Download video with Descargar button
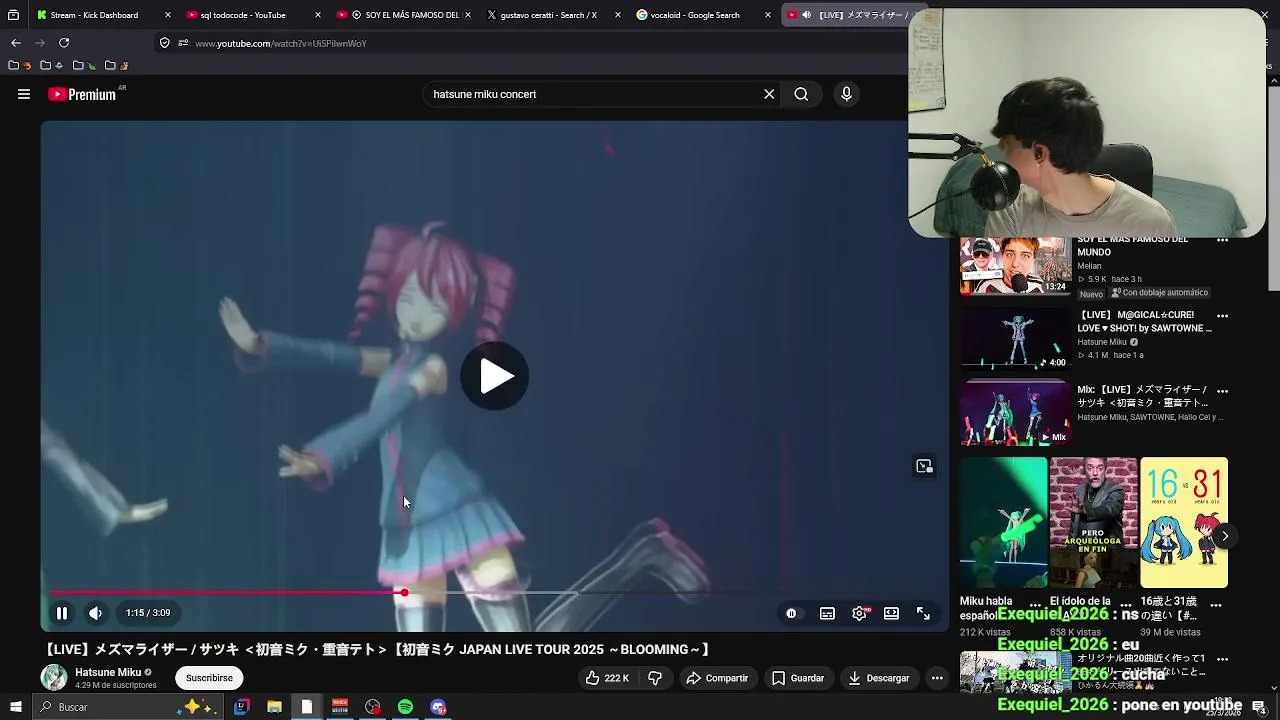Screen dimensions: 1280x720 [x=878, y=678]
